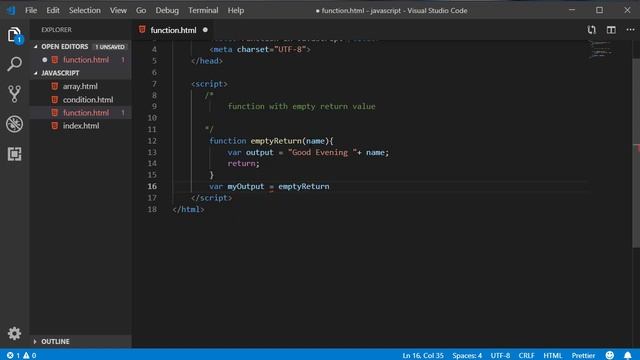The image size is (640, 360).
Task: Collapse the Open Editors section
Action: point(36,47)
